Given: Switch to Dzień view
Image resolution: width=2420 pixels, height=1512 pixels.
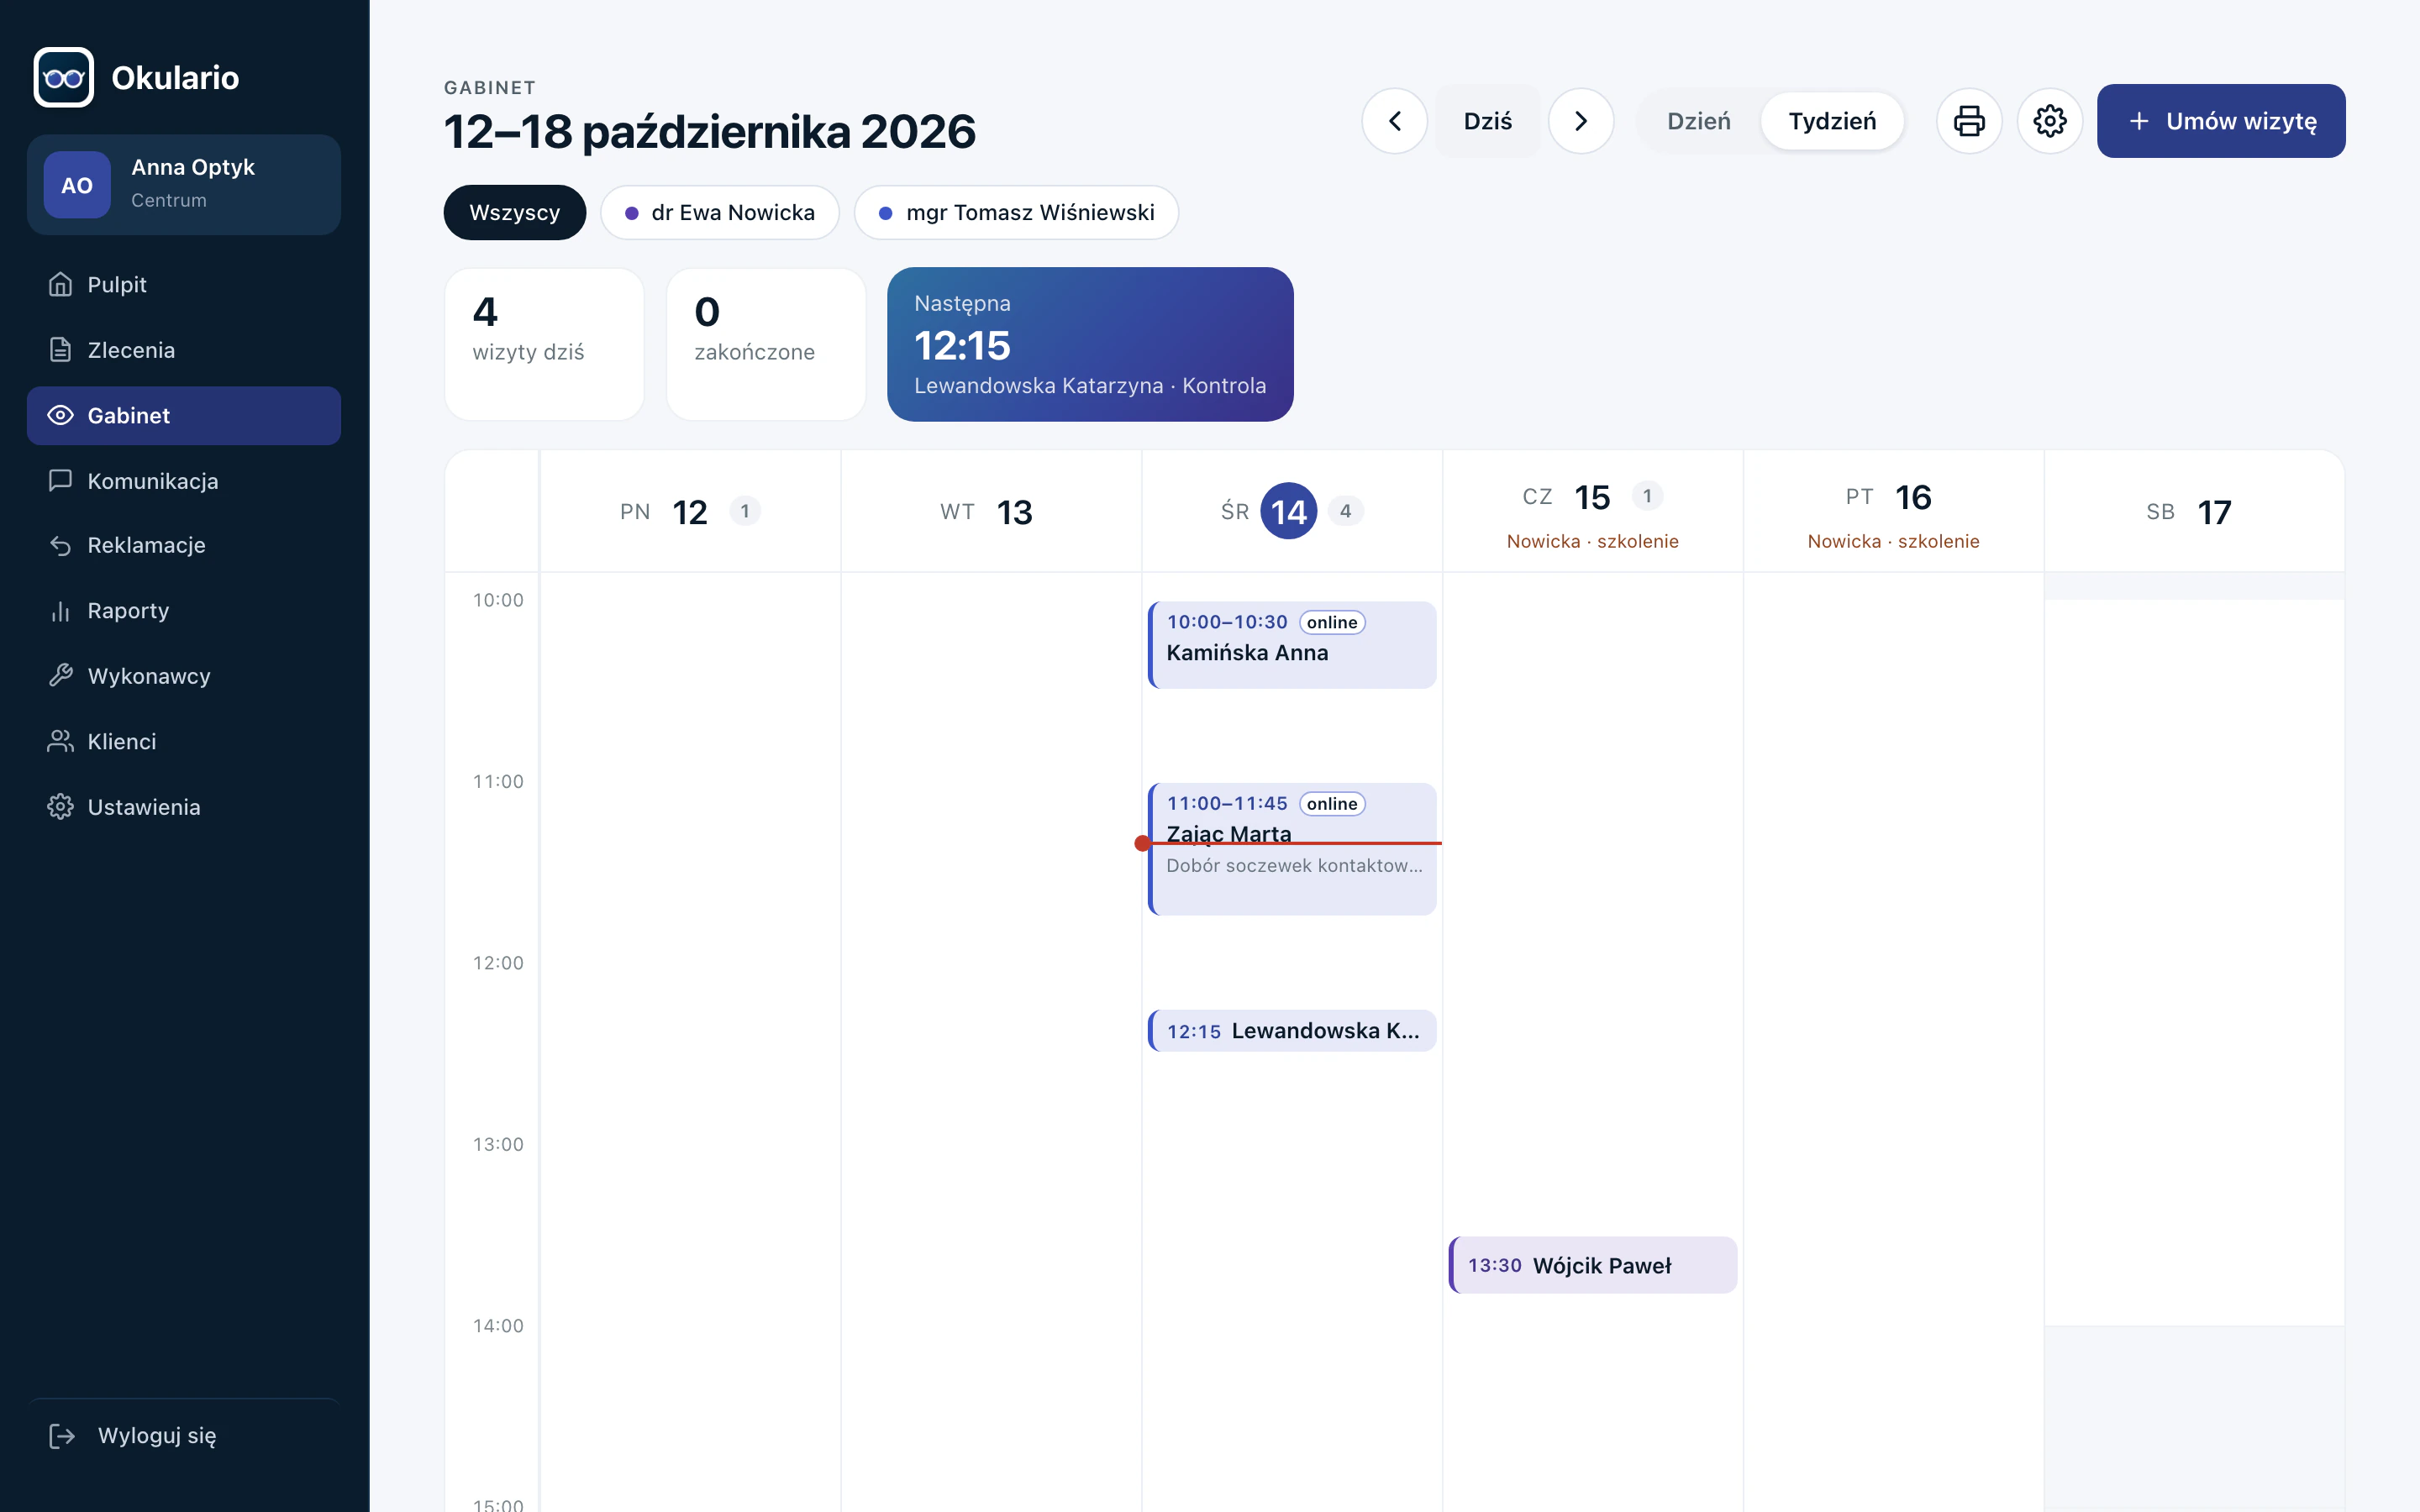Looking at the screenshot, I should coord(1698,121).
